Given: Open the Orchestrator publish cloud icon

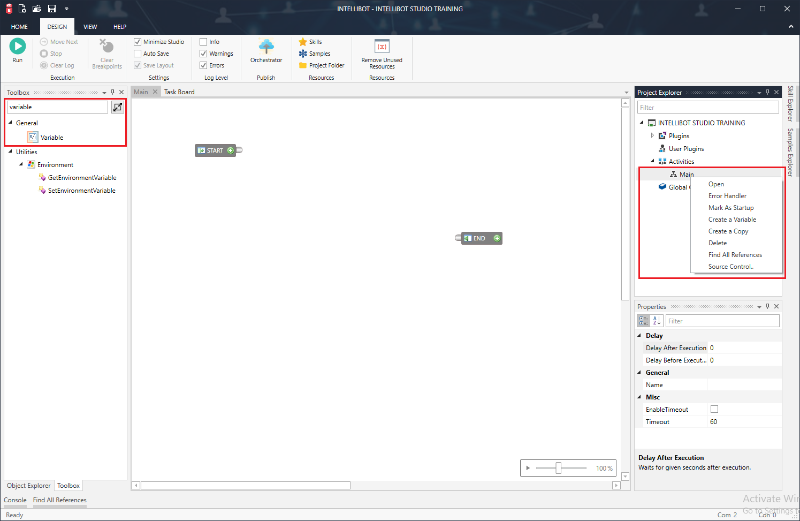Looking at the screenshot, I should pyautogui.click(x=267, y=46).
